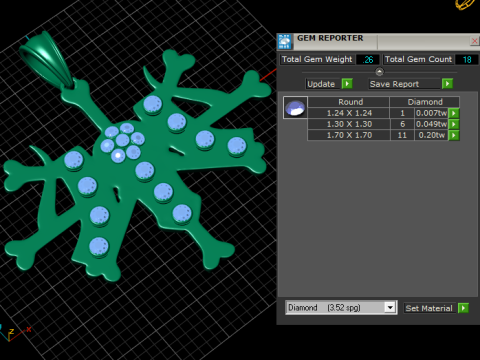Click the pendant bail loop in viewport
This screenshot has width=480, height=360.
click(46, 60)
